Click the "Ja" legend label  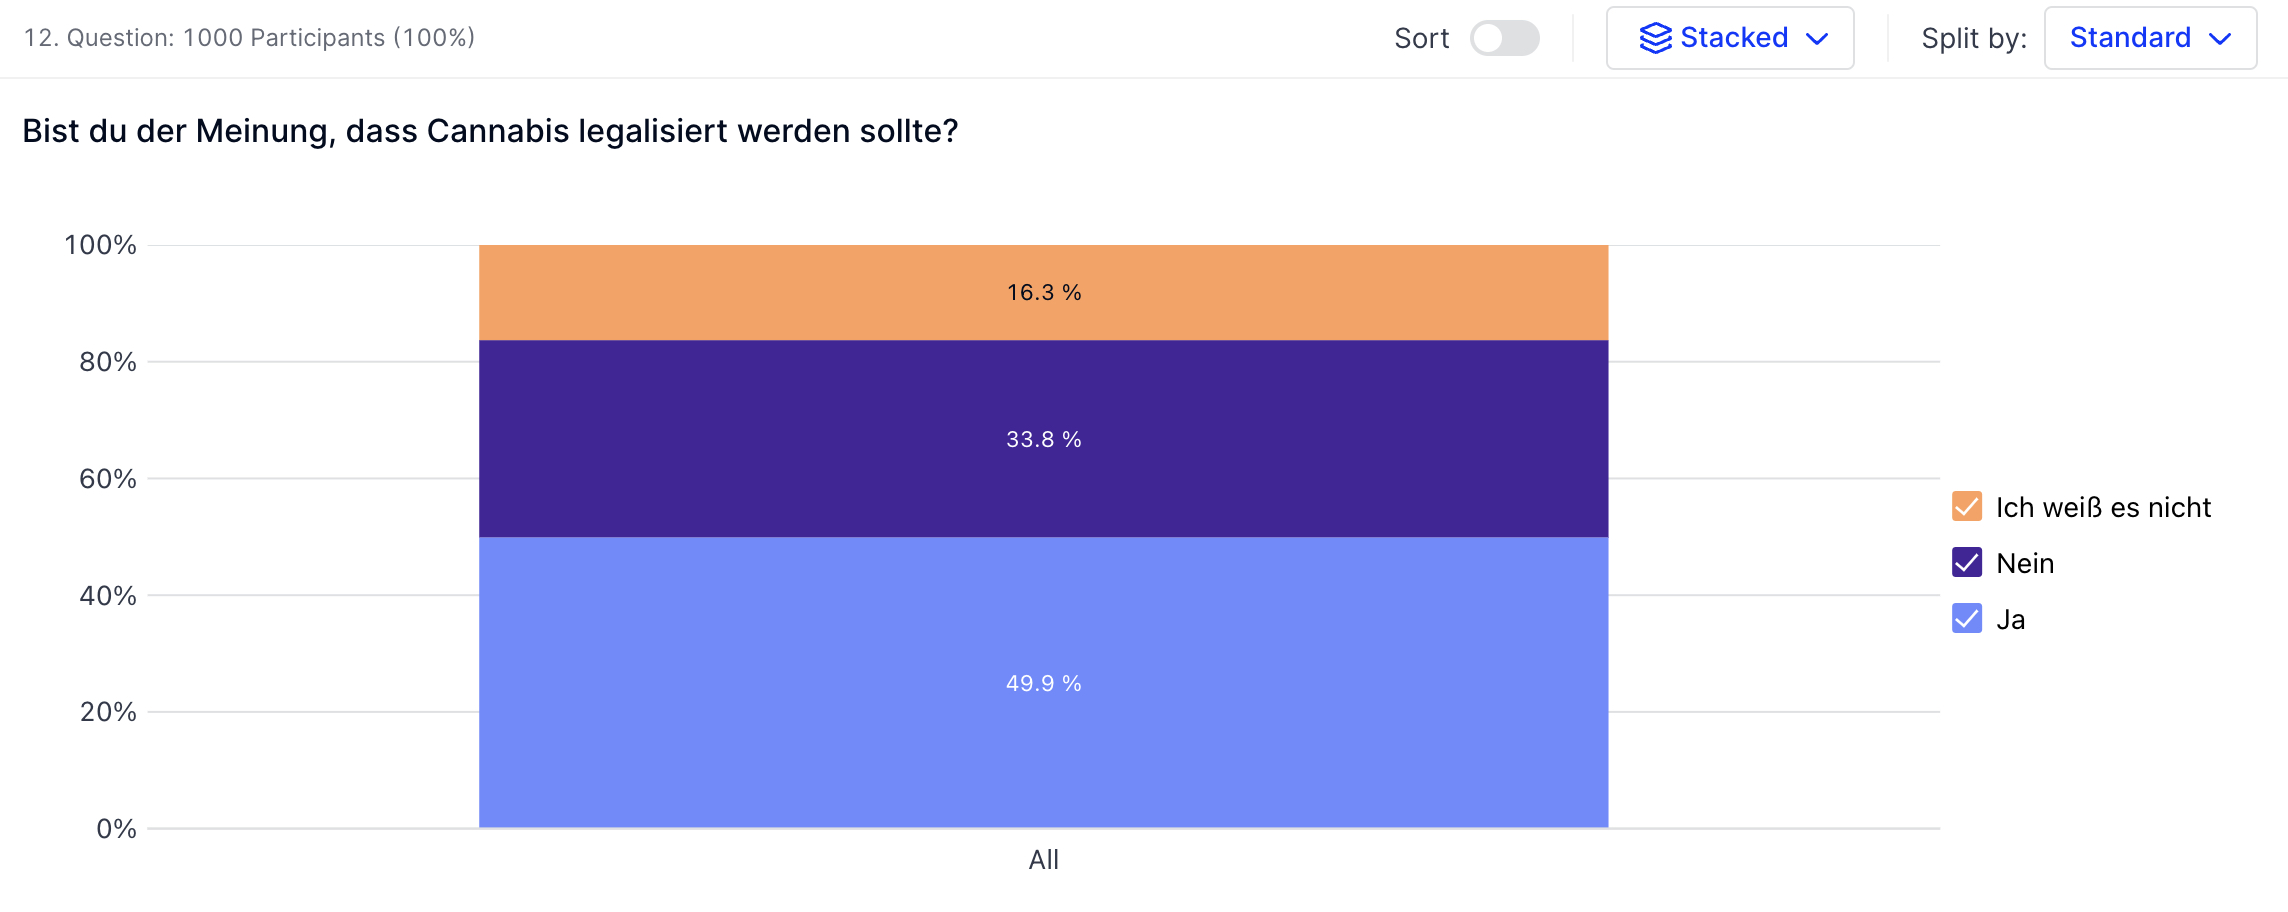(2010, 619)
